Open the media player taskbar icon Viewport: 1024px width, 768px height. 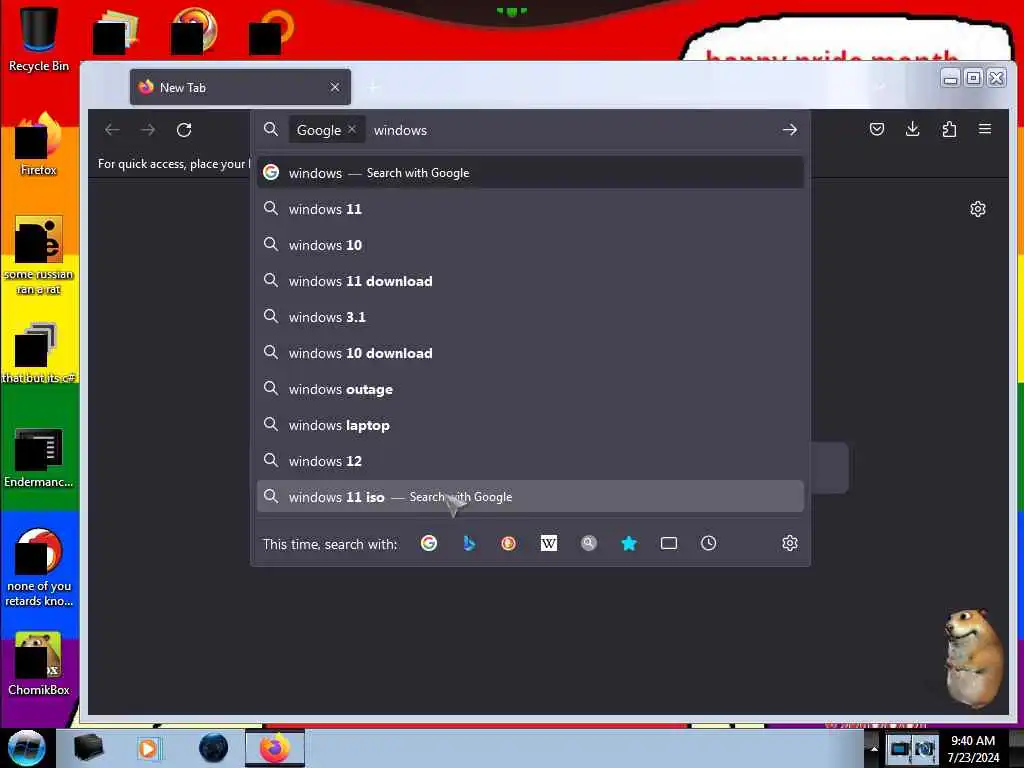tap(148, 748)
